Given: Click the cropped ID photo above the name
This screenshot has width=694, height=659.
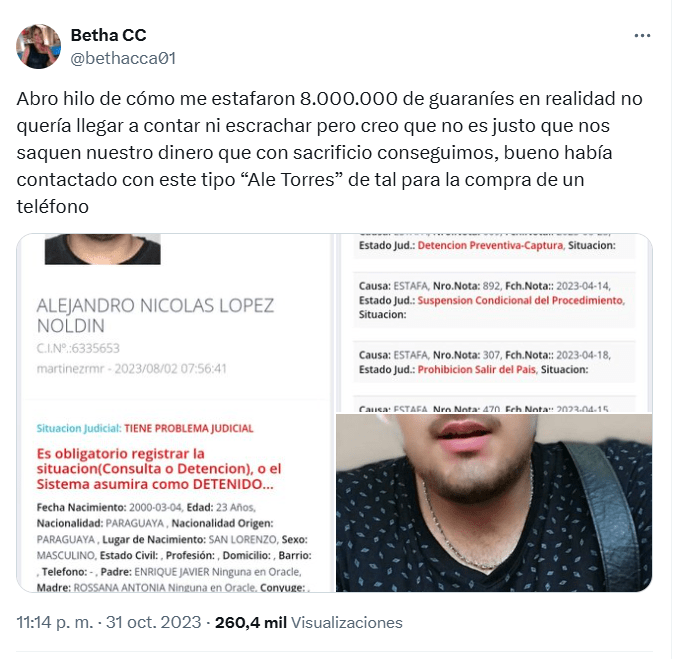Looking at the screenshot, I should 103,249.
